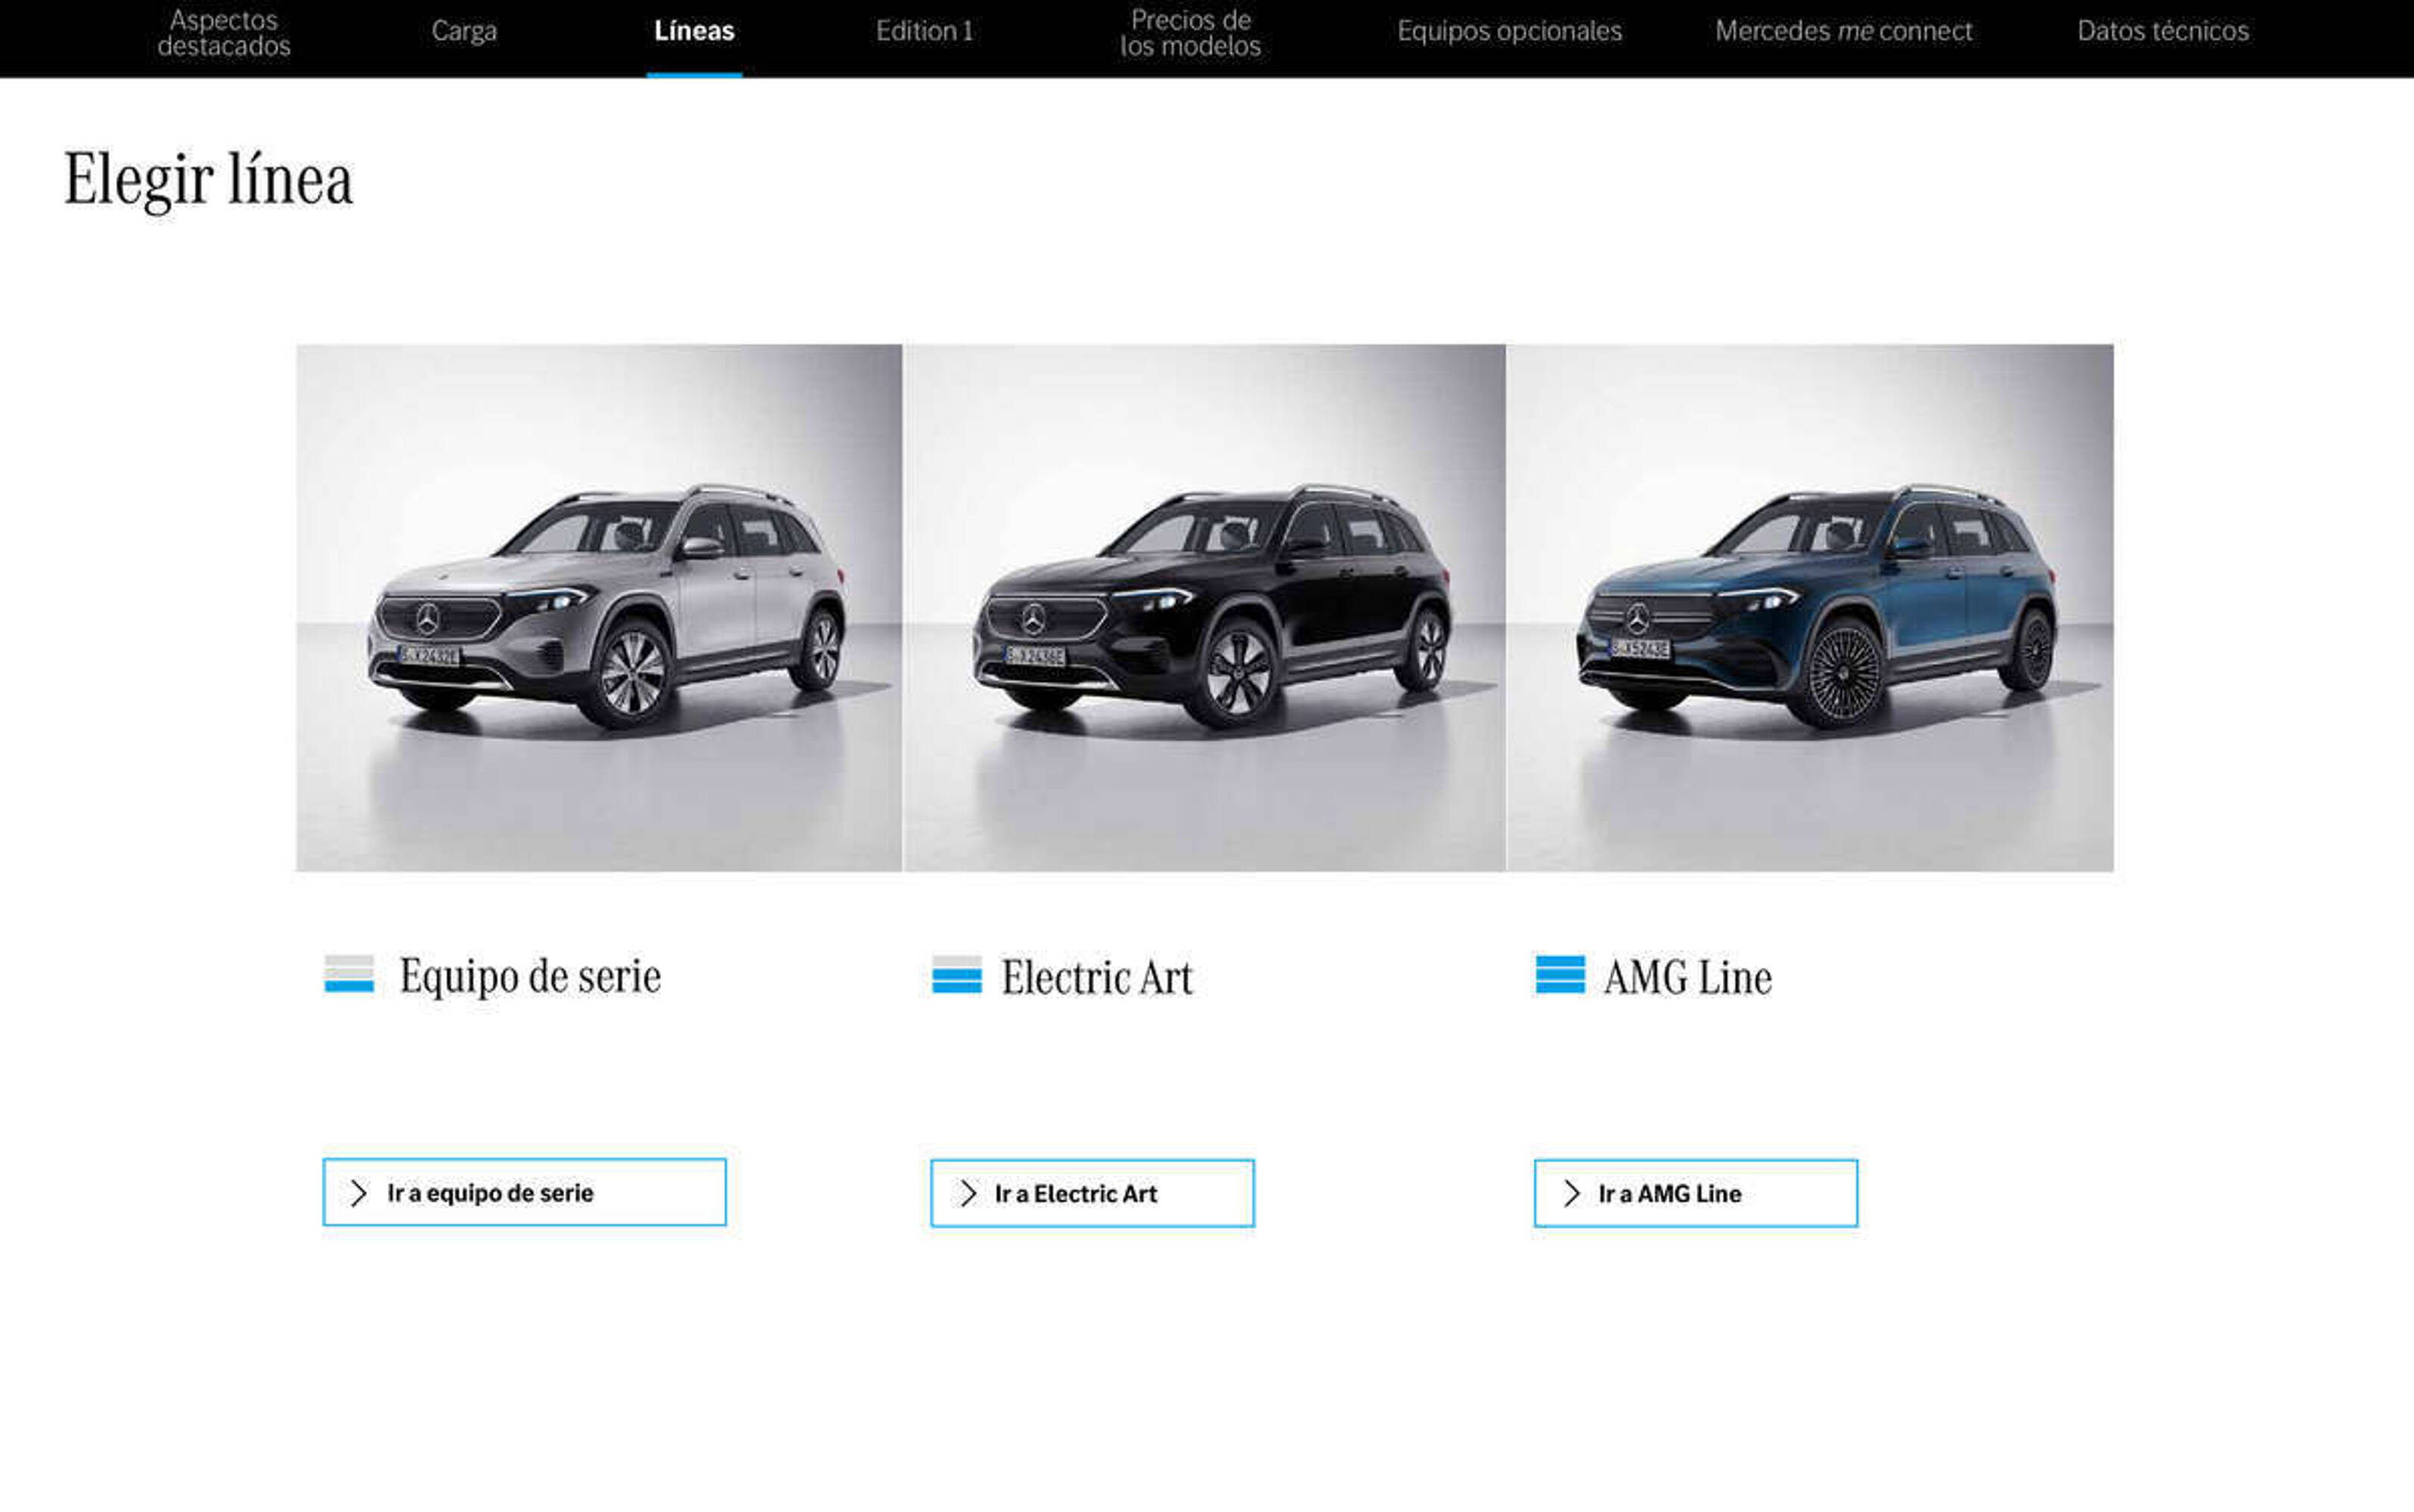Click the chevron in Ir a equipo de serie
The height and width of the screenshot is (1512, 2414).
click(x=359, y=1192)
